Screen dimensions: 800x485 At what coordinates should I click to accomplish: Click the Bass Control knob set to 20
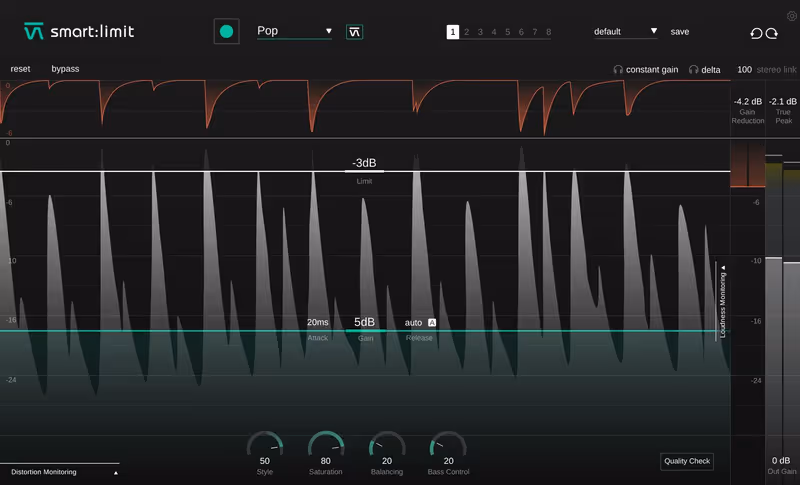coord(448,445)
